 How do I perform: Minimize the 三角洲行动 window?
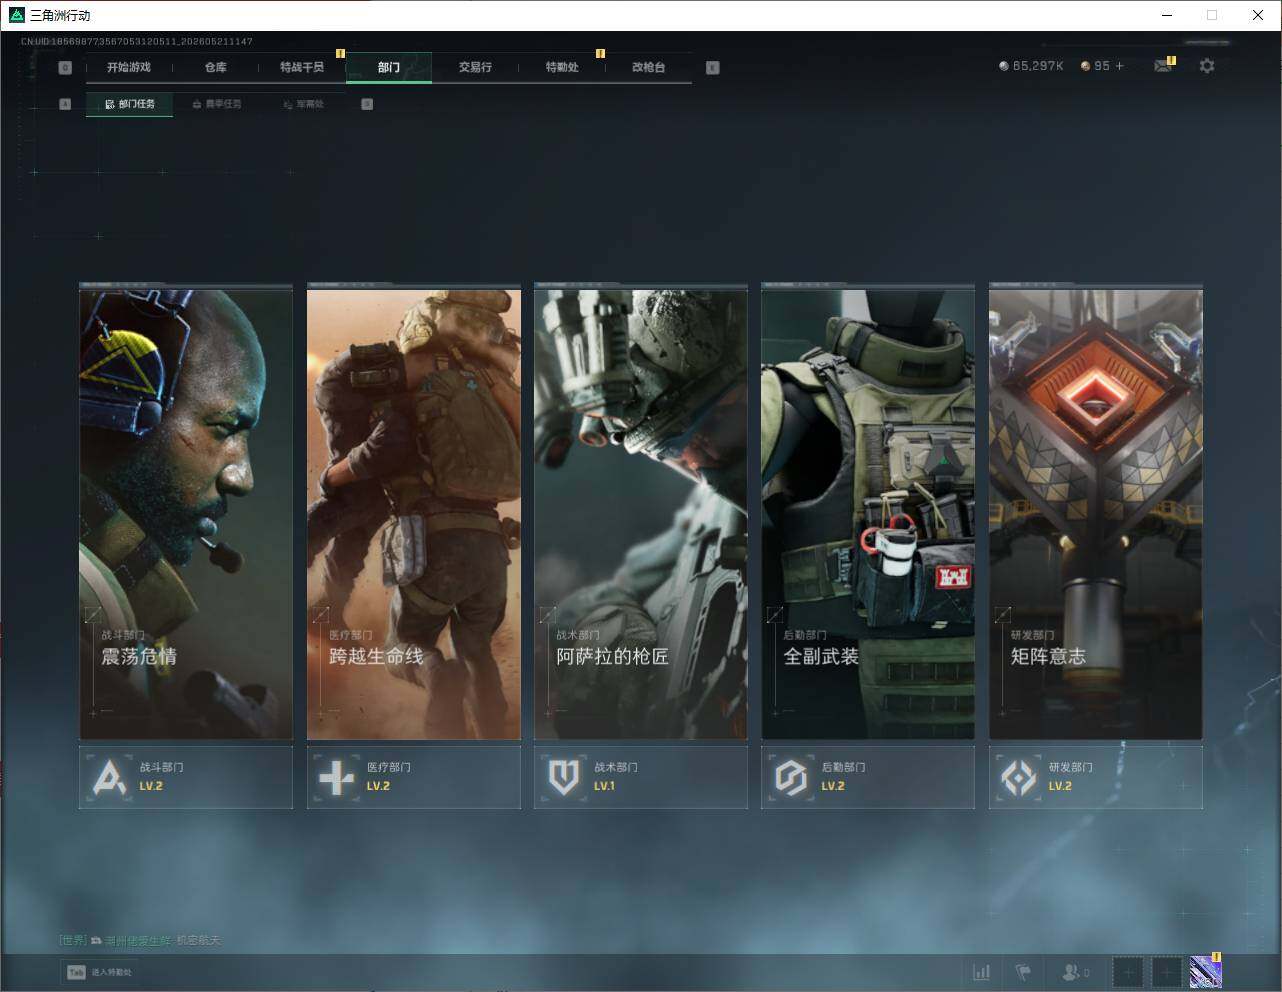1167,15
